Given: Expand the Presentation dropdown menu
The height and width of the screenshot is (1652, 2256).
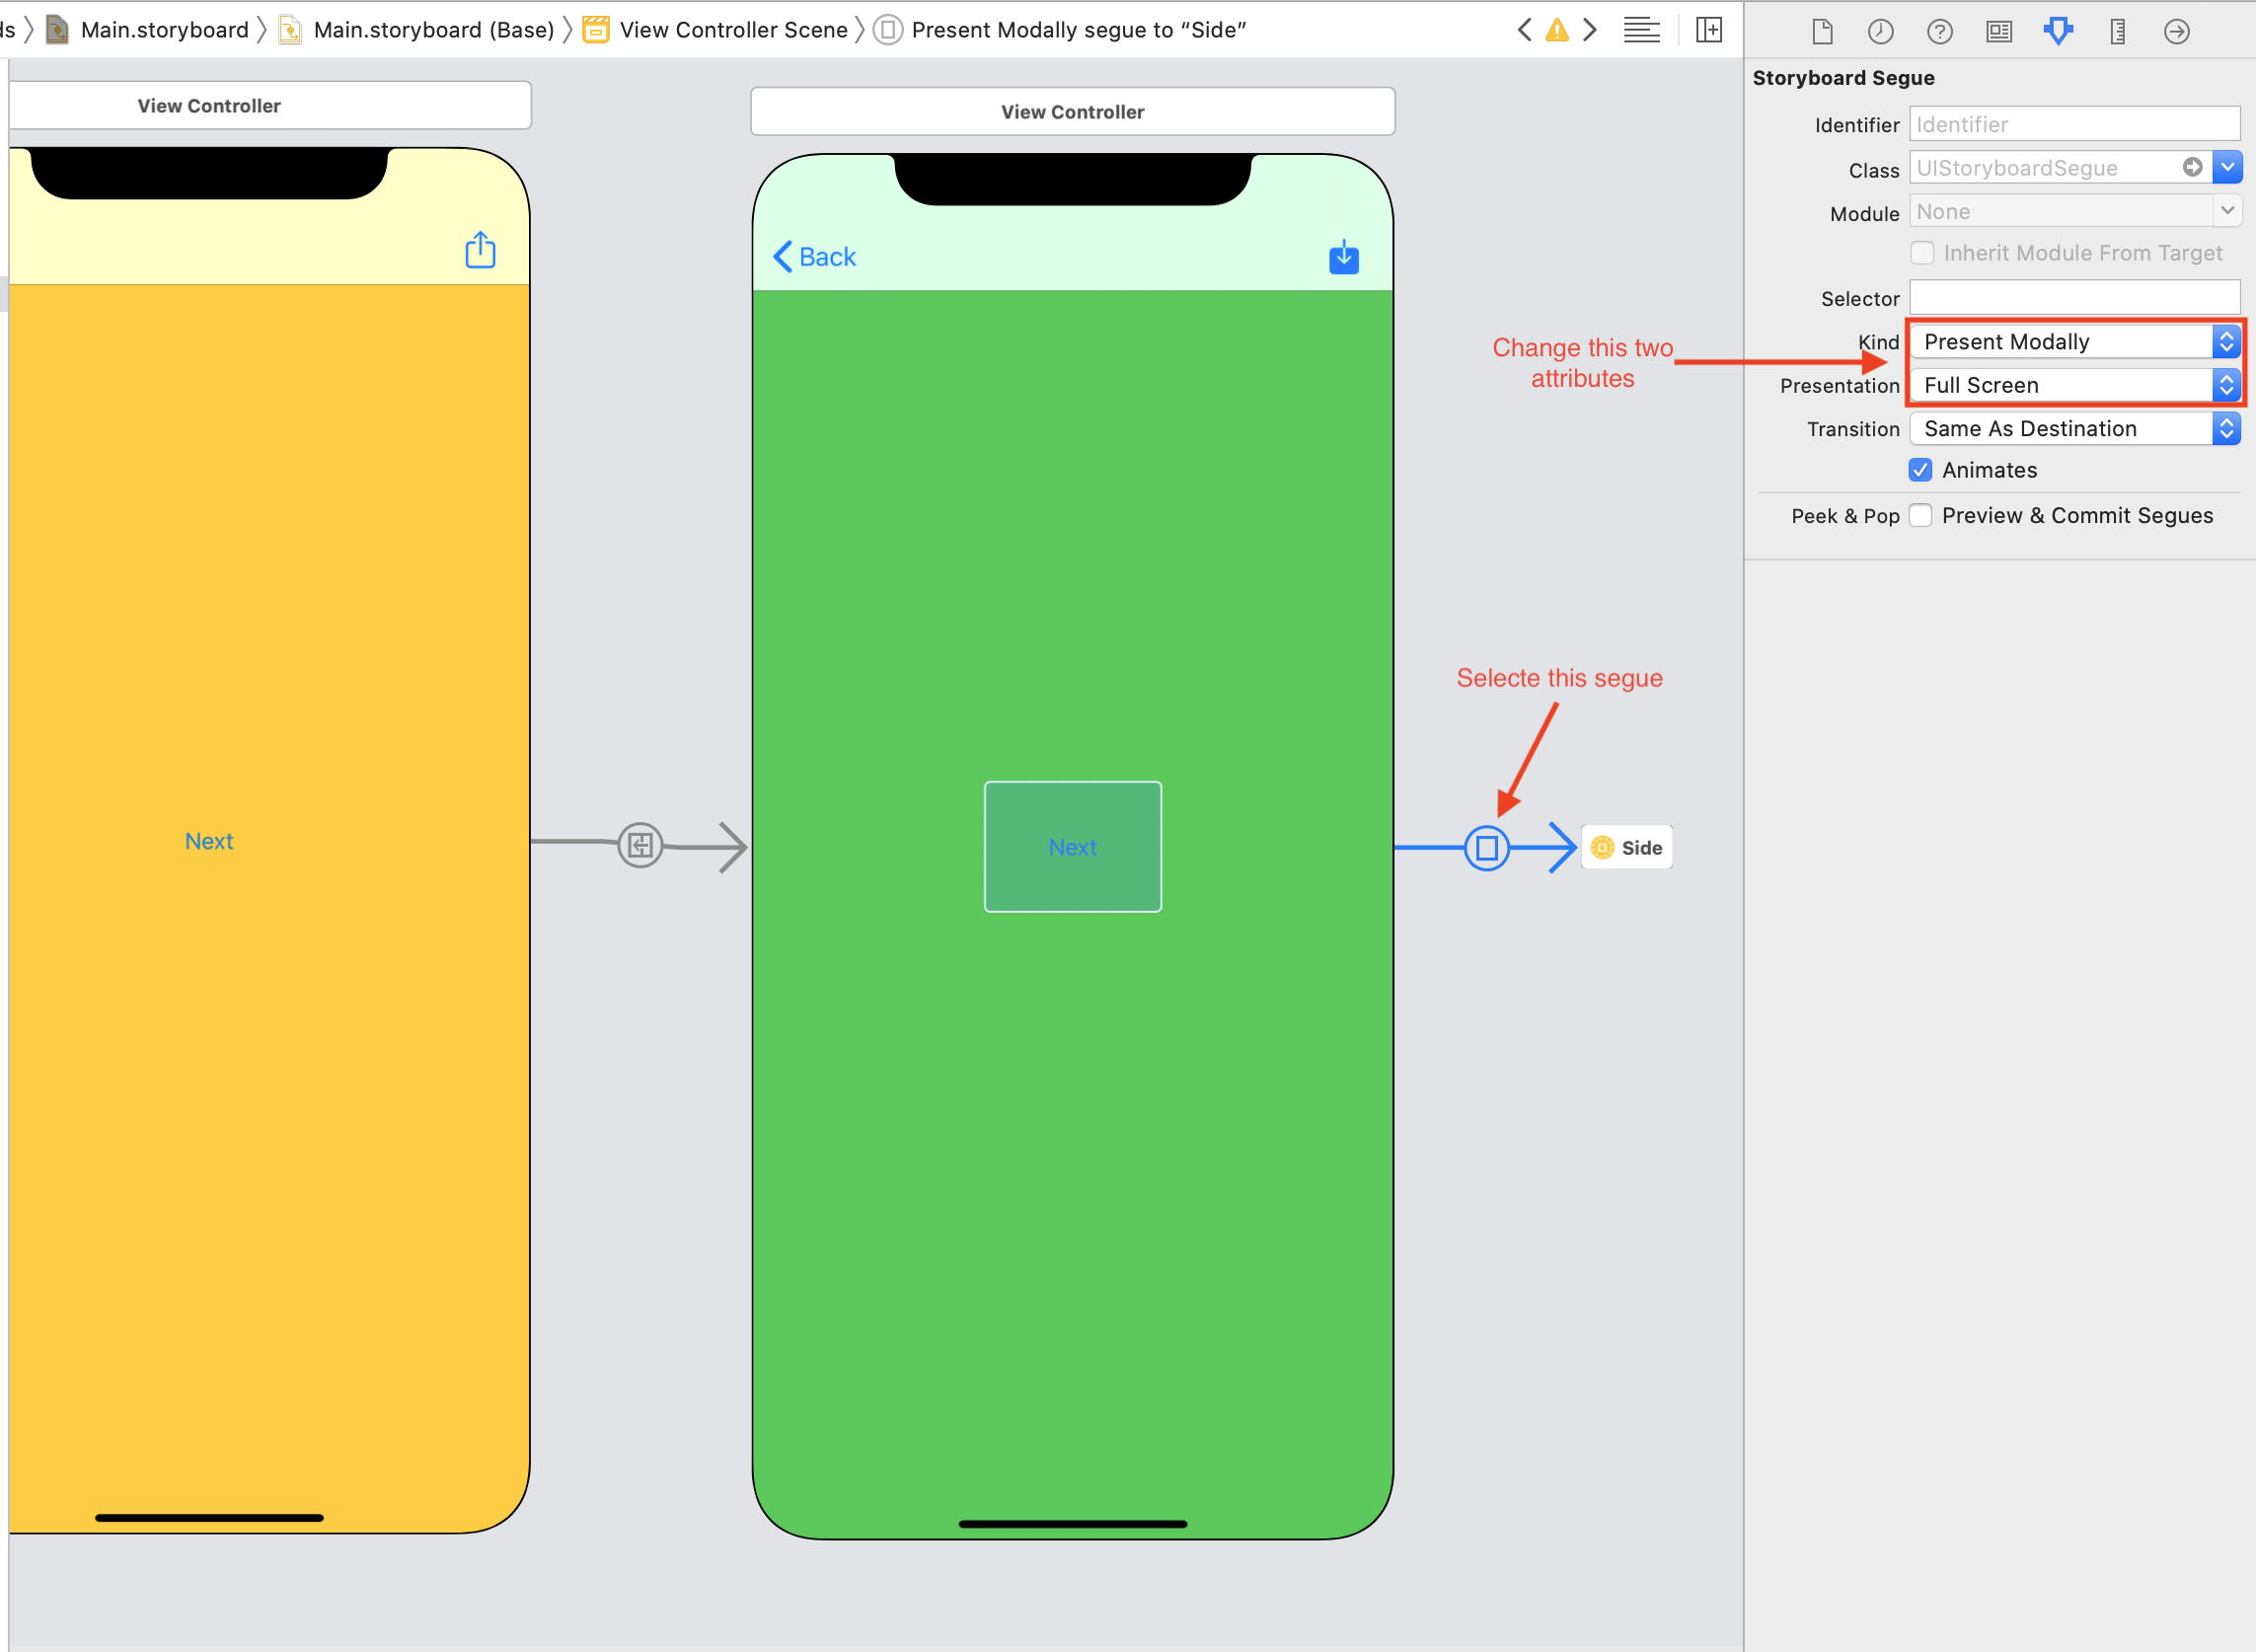Looking at the screenshot, I should [2224, 384].
